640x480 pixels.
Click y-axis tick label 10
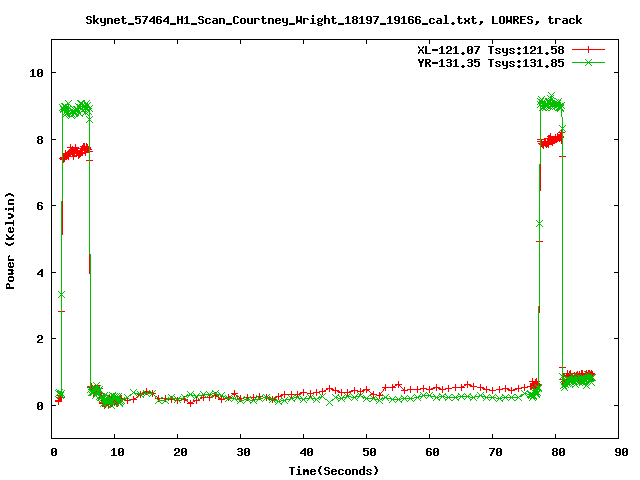(36, 73)
